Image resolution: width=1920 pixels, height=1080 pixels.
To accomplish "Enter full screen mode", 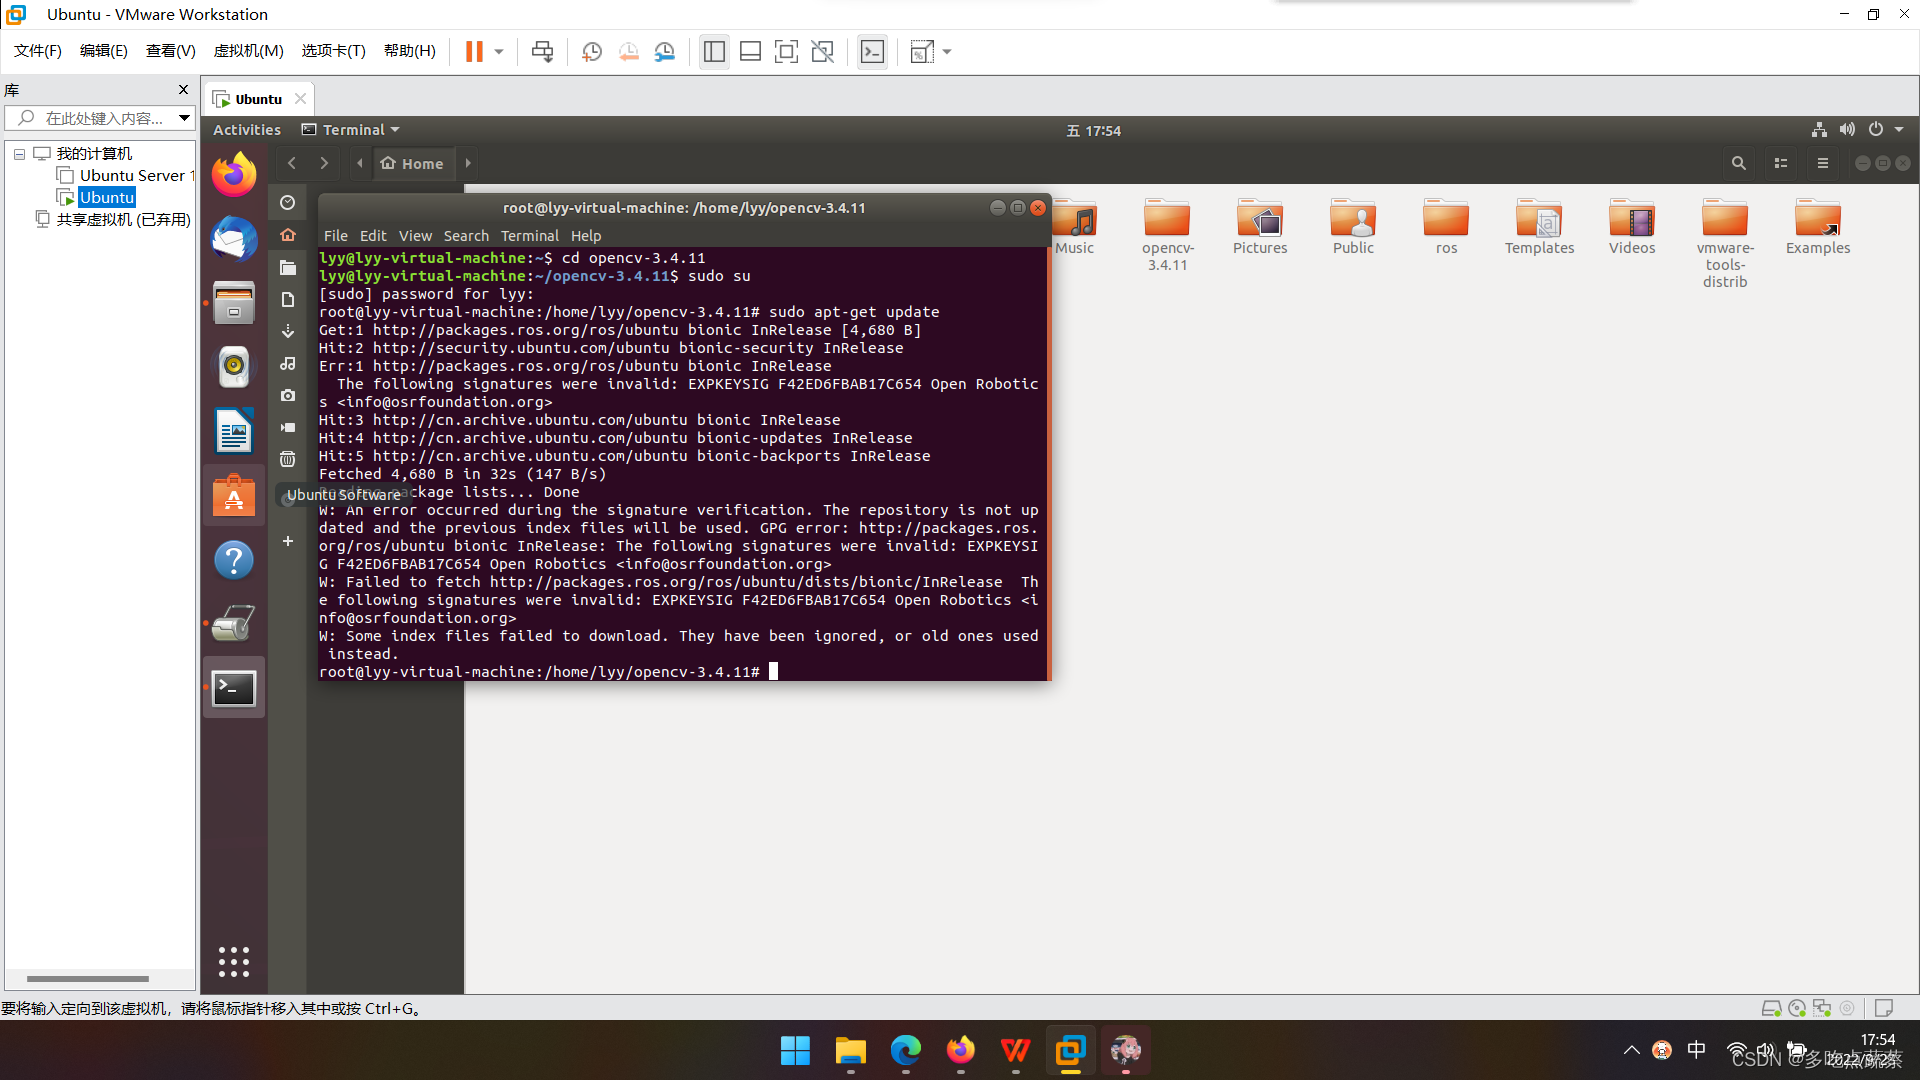I will [787, 51].
